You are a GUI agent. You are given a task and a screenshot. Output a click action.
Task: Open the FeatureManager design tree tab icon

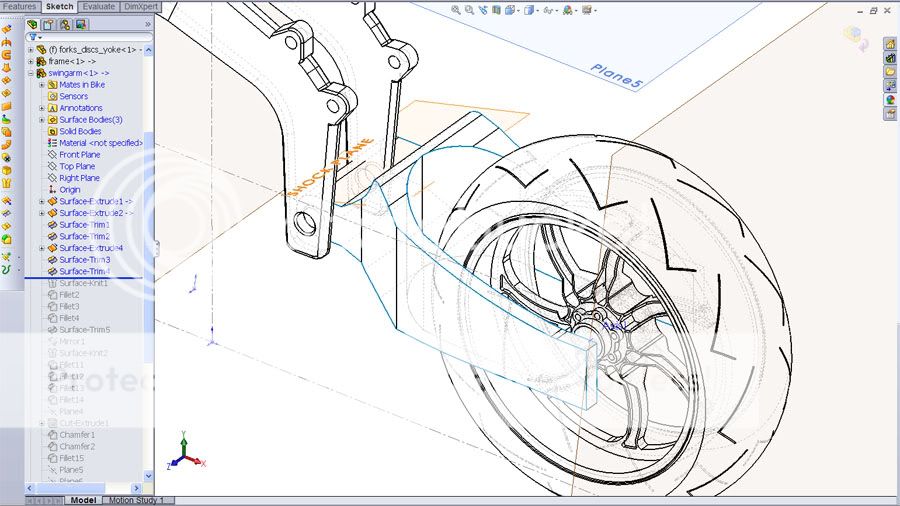32,24
